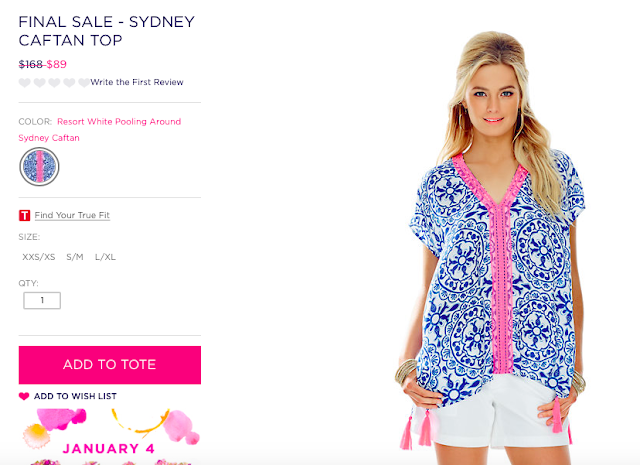Open Find Your True Fit link
640x465 pixels.
(72, 215)
